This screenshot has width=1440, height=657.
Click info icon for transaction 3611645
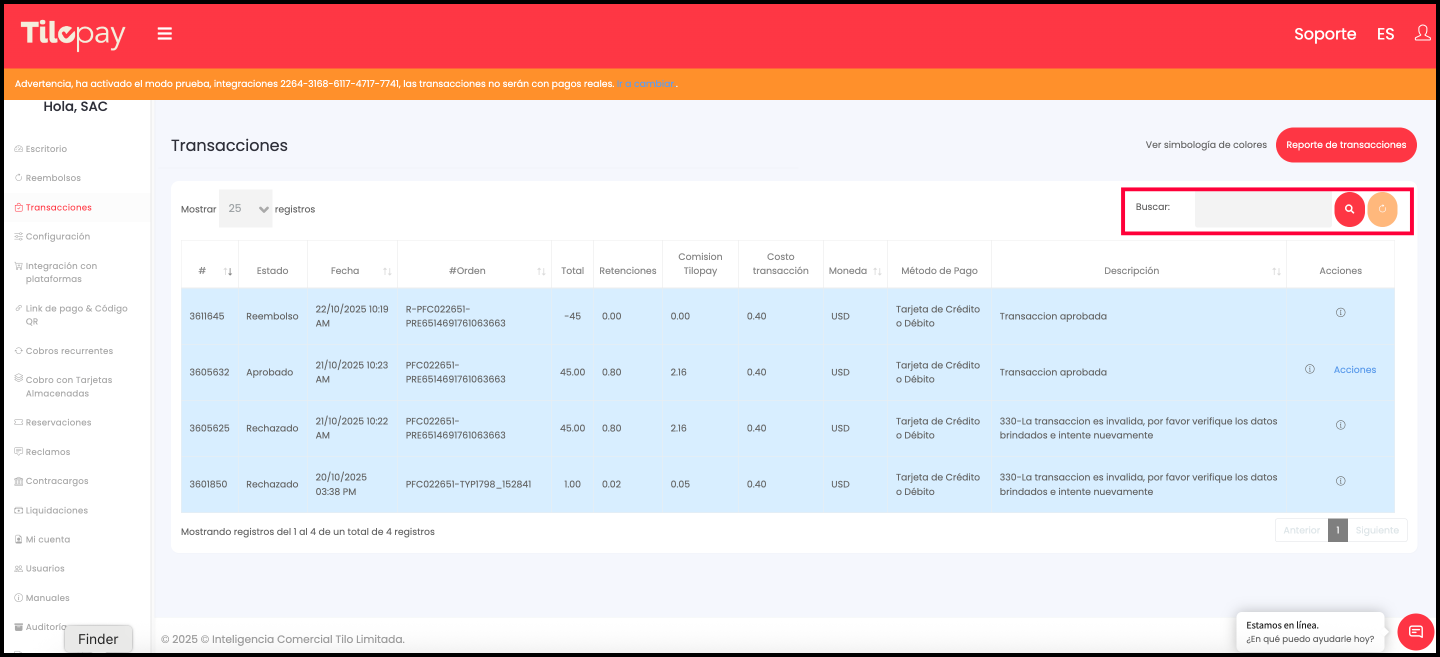click(1340, 313)
